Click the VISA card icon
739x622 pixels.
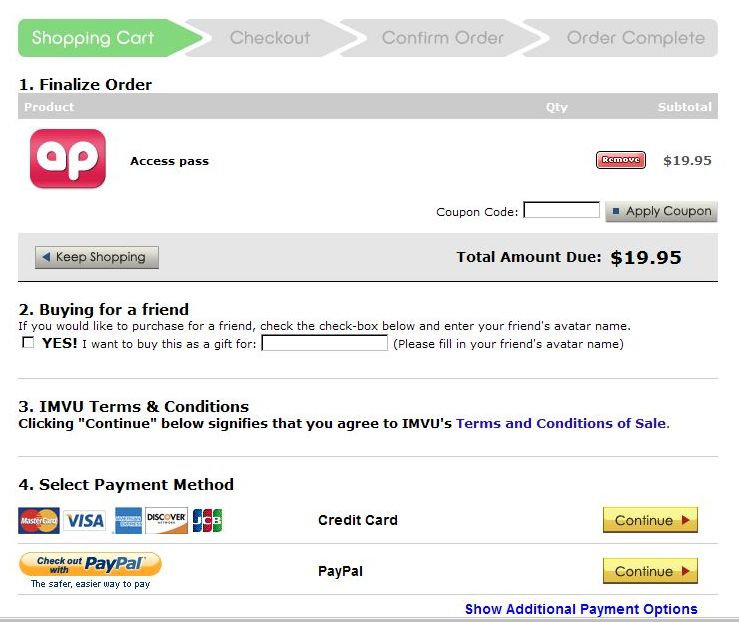[x=84, y=520]
